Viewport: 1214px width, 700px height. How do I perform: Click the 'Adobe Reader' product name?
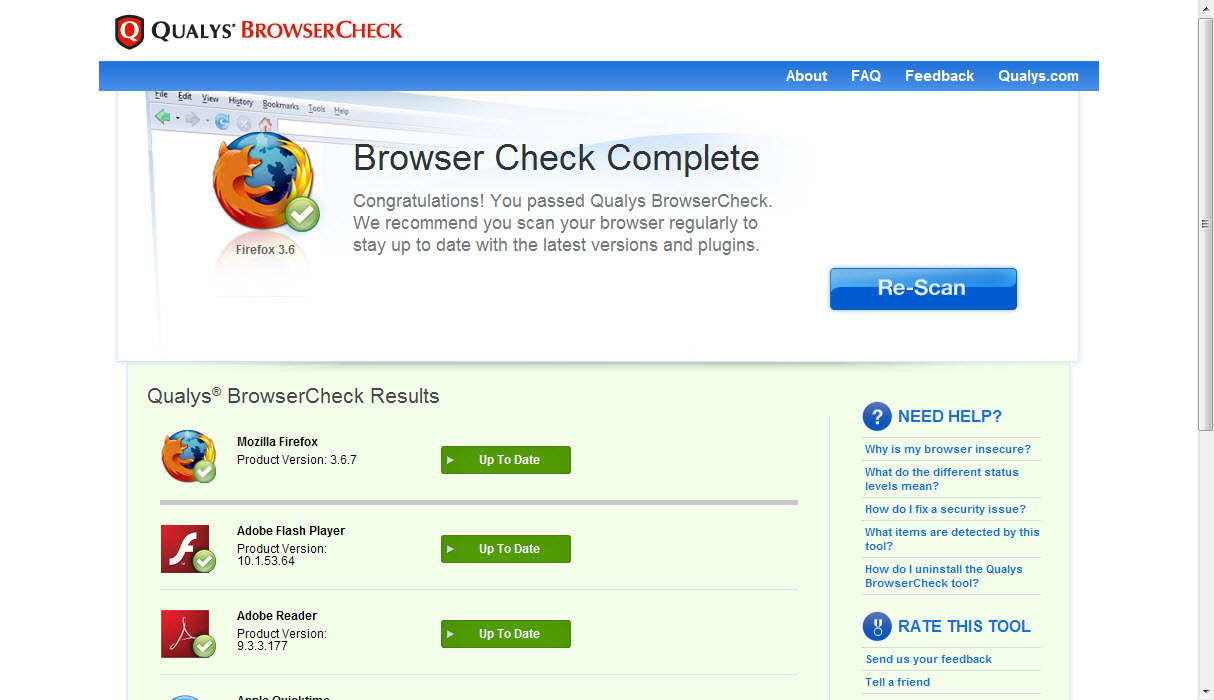click(x=277, y=616)
